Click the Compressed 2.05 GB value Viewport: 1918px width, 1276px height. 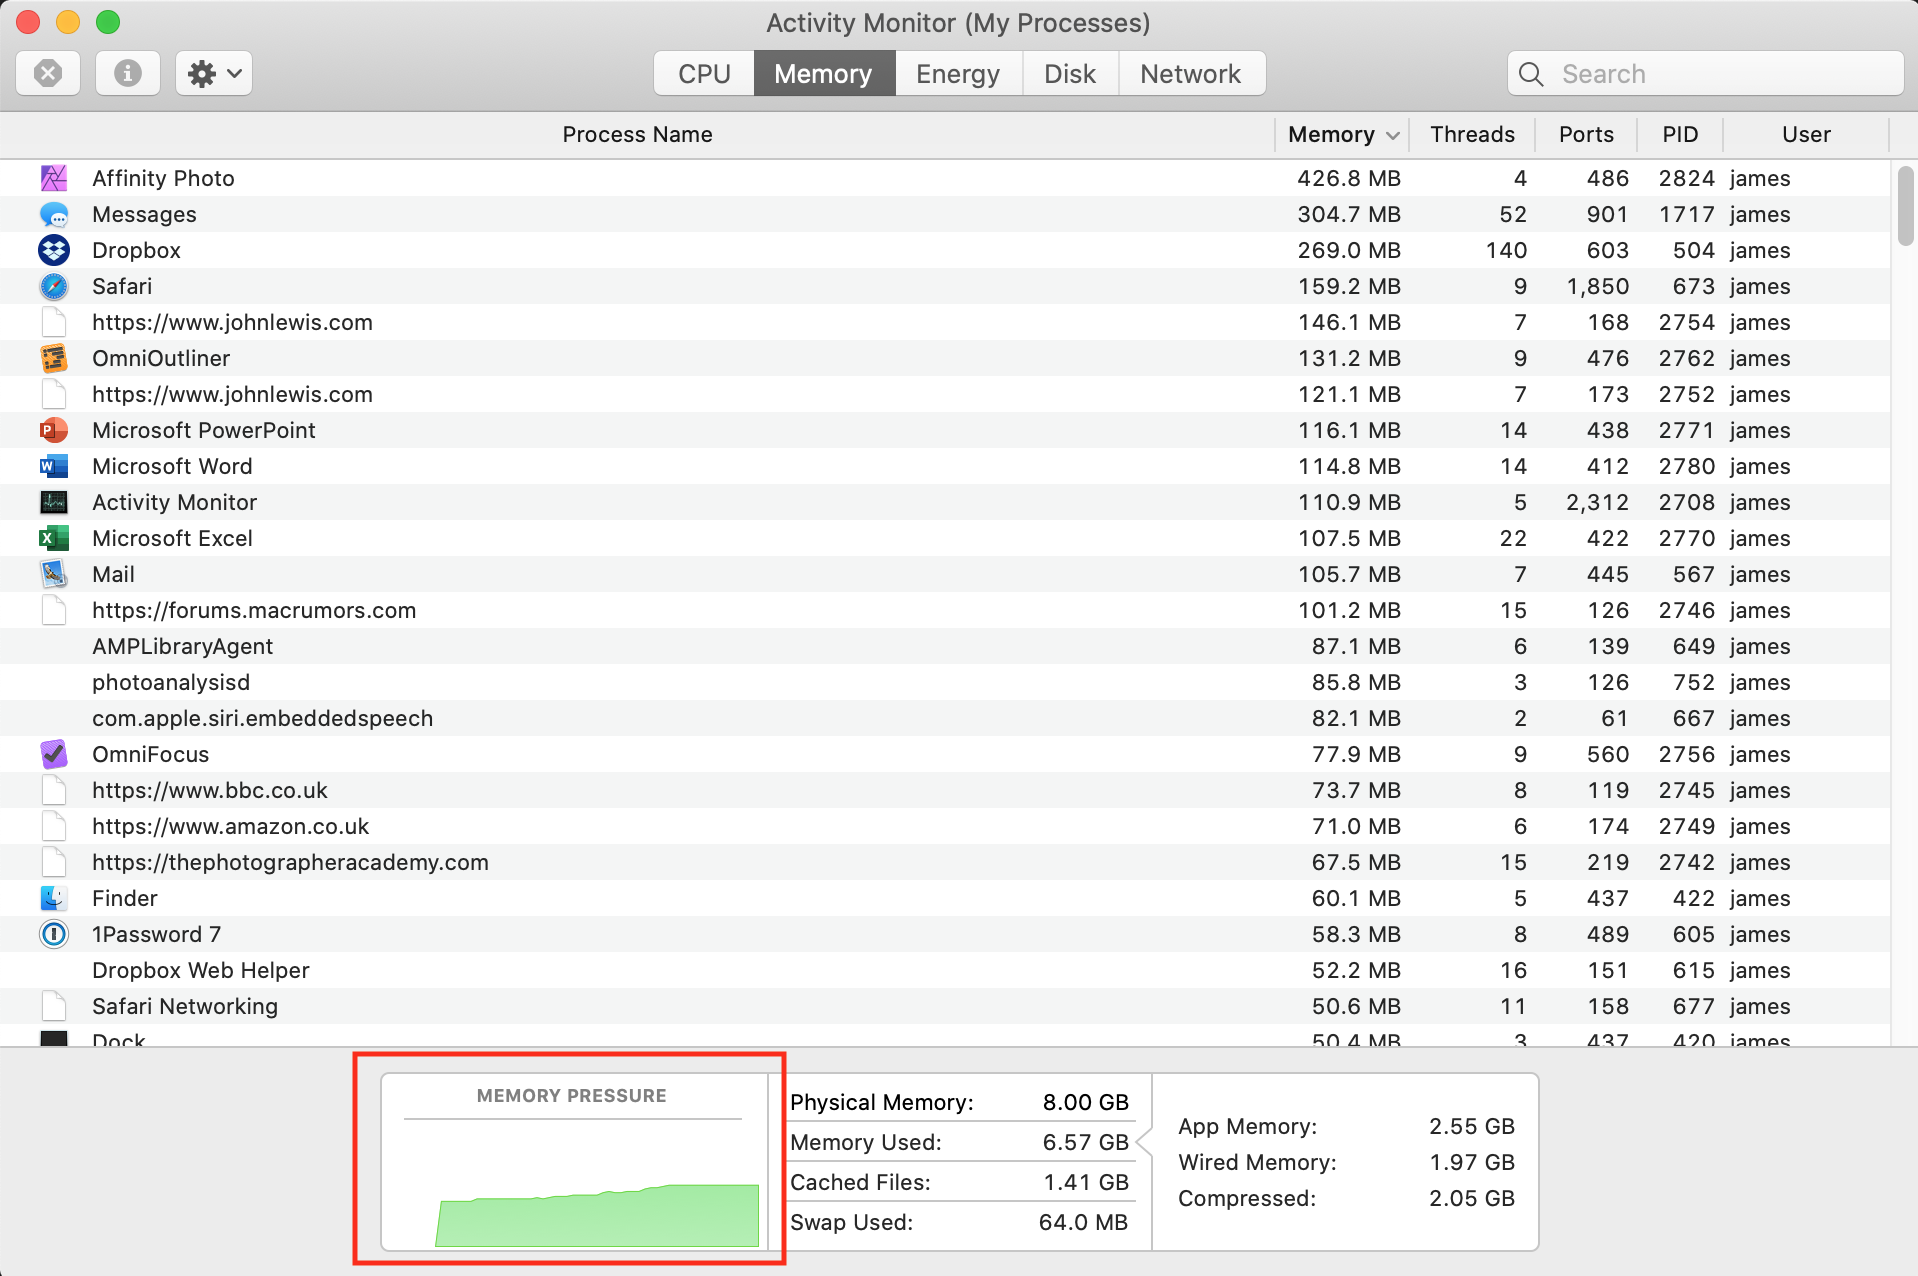tap(1472, 1198)
